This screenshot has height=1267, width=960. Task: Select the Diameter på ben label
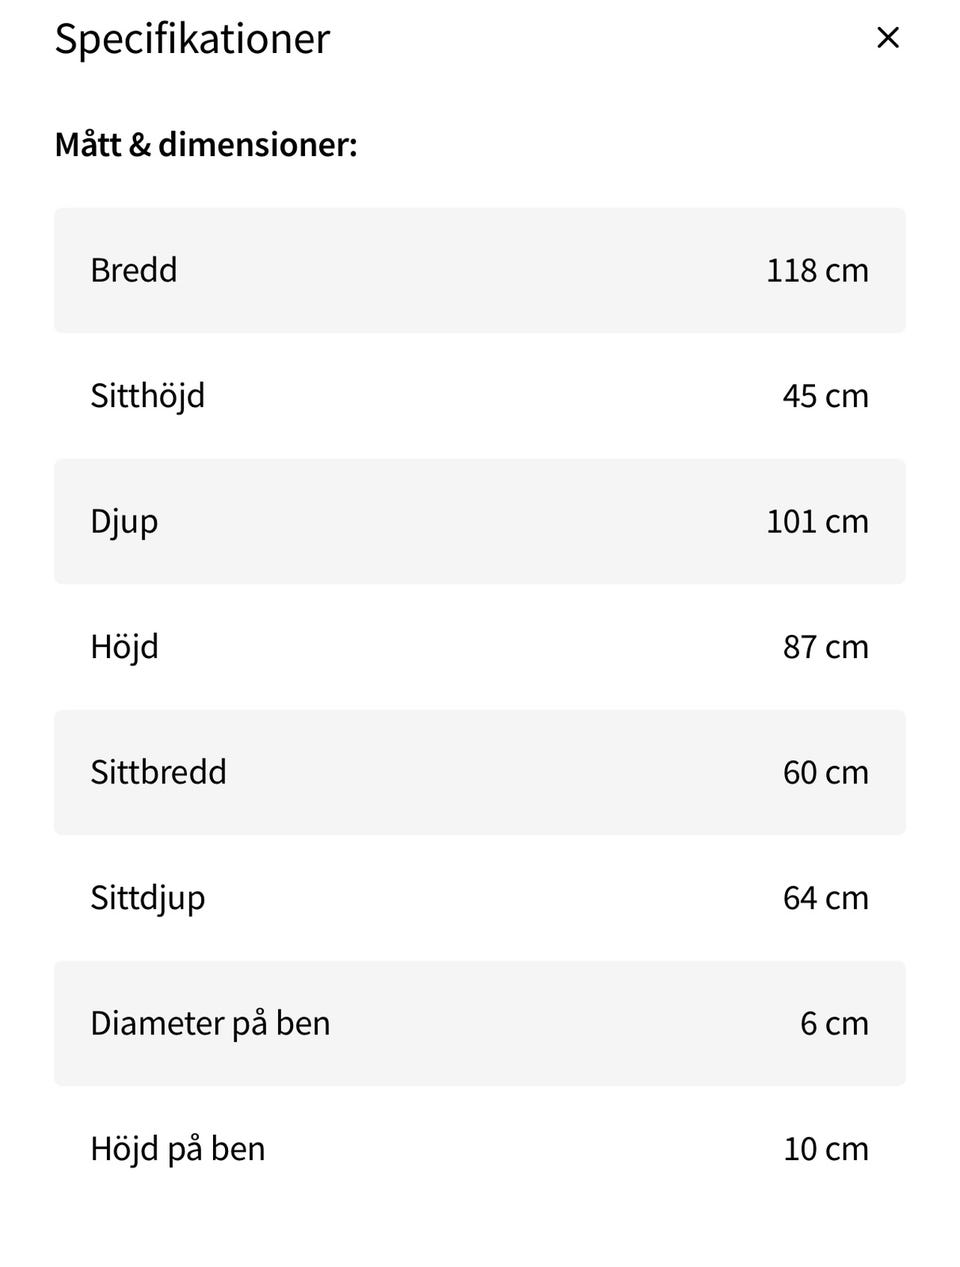[210, 1023]
